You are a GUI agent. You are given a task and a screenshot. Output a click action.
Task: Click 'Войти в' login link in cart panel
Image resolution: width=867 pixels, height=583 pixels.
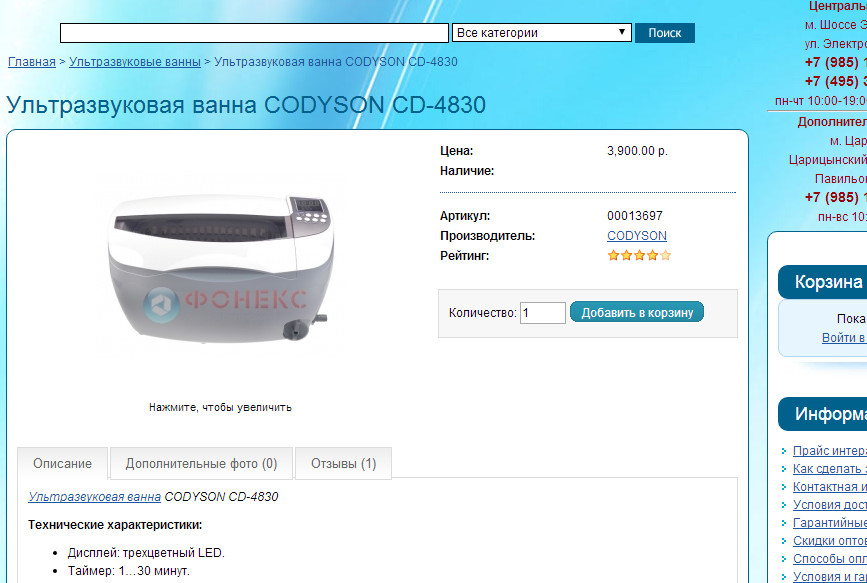click(844, 337)
